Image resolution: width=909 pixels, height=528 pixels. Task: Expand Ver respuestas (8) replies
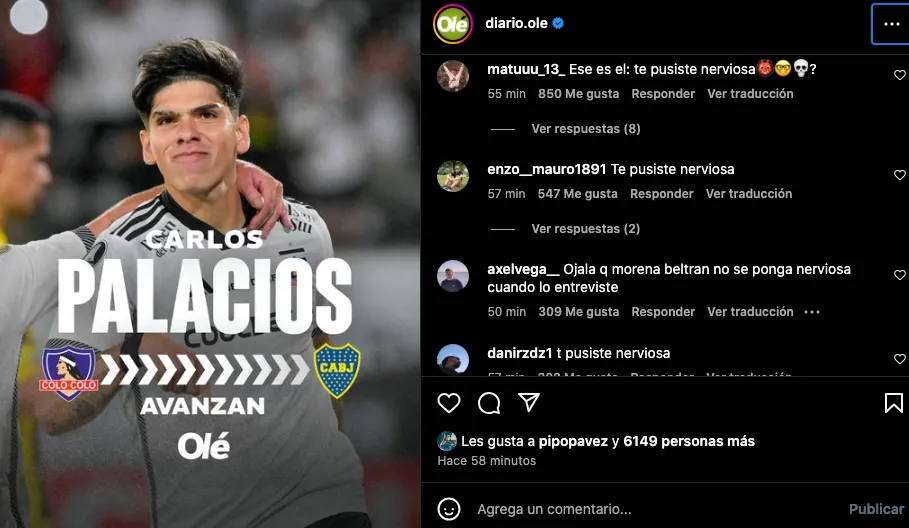586,129
